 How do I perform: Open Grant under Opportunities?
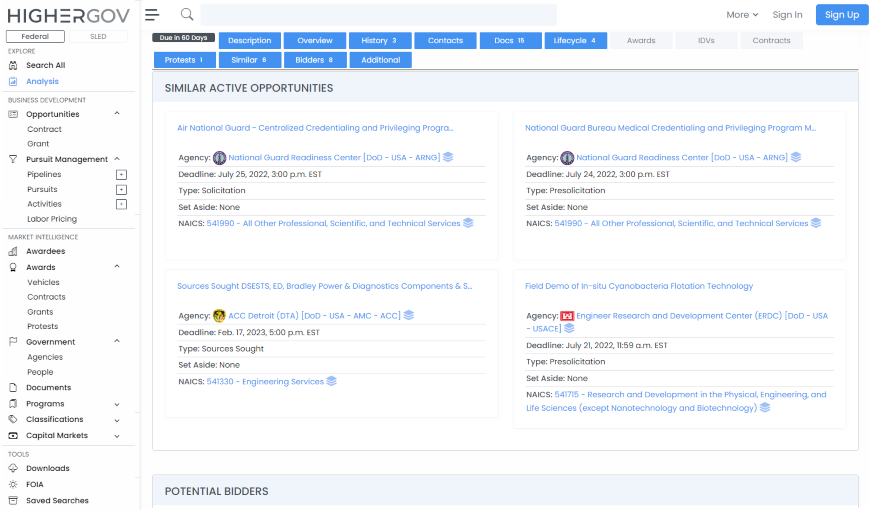pos(38,144)
